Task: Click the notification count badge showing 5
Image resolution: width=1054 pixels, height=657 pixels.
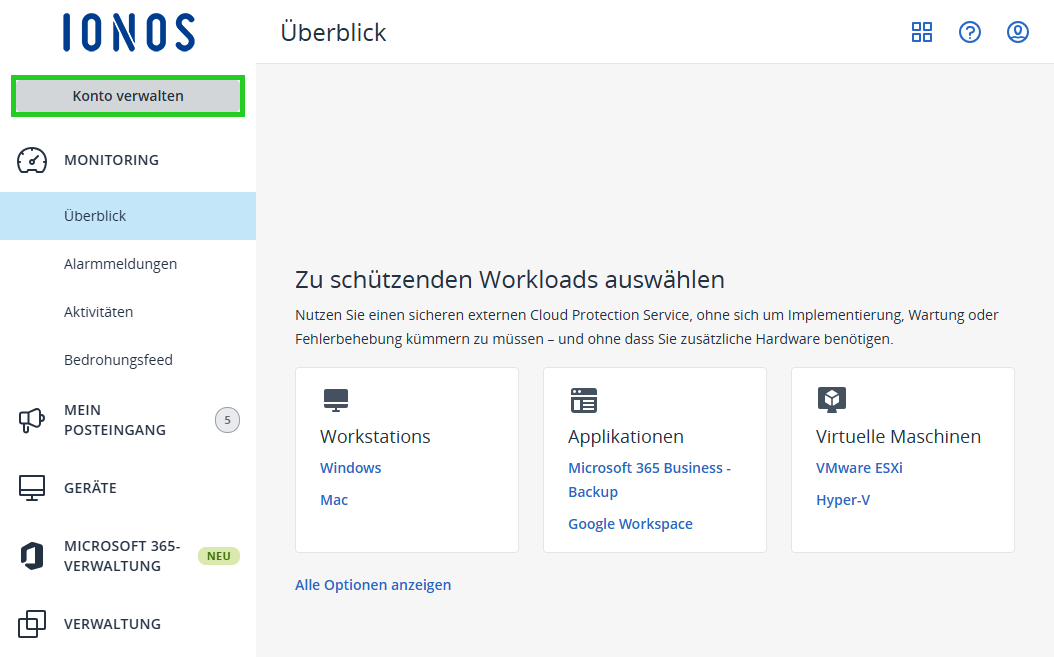Action: (x=227, y=419)
